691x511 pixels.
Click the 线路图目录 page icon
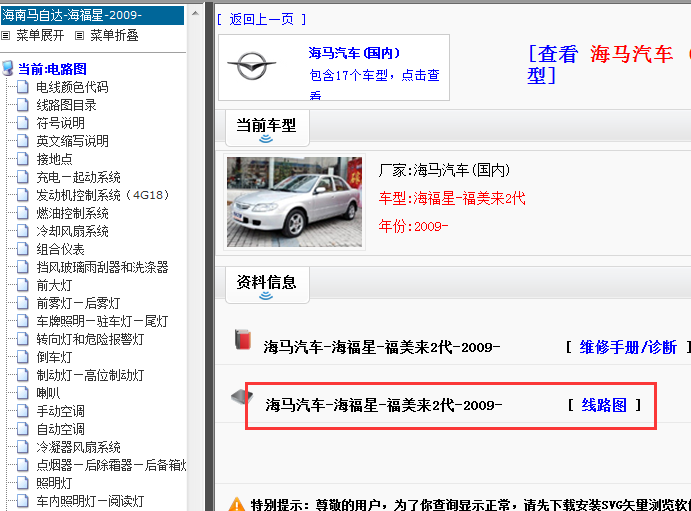coord(22,105)
